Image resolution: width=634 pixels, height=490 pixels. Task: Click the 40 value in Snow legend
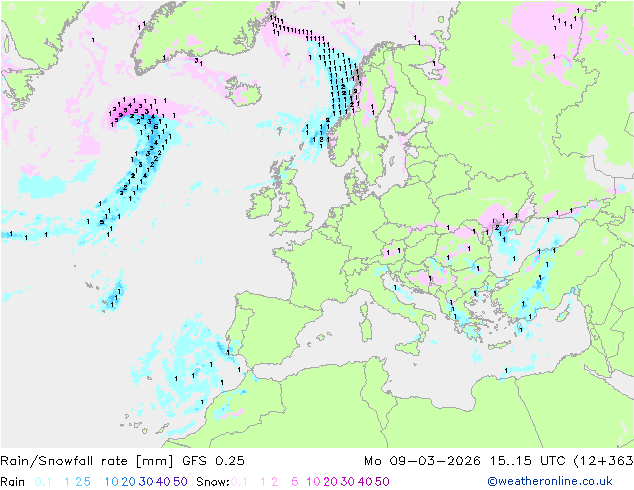[x=365, y=482]
